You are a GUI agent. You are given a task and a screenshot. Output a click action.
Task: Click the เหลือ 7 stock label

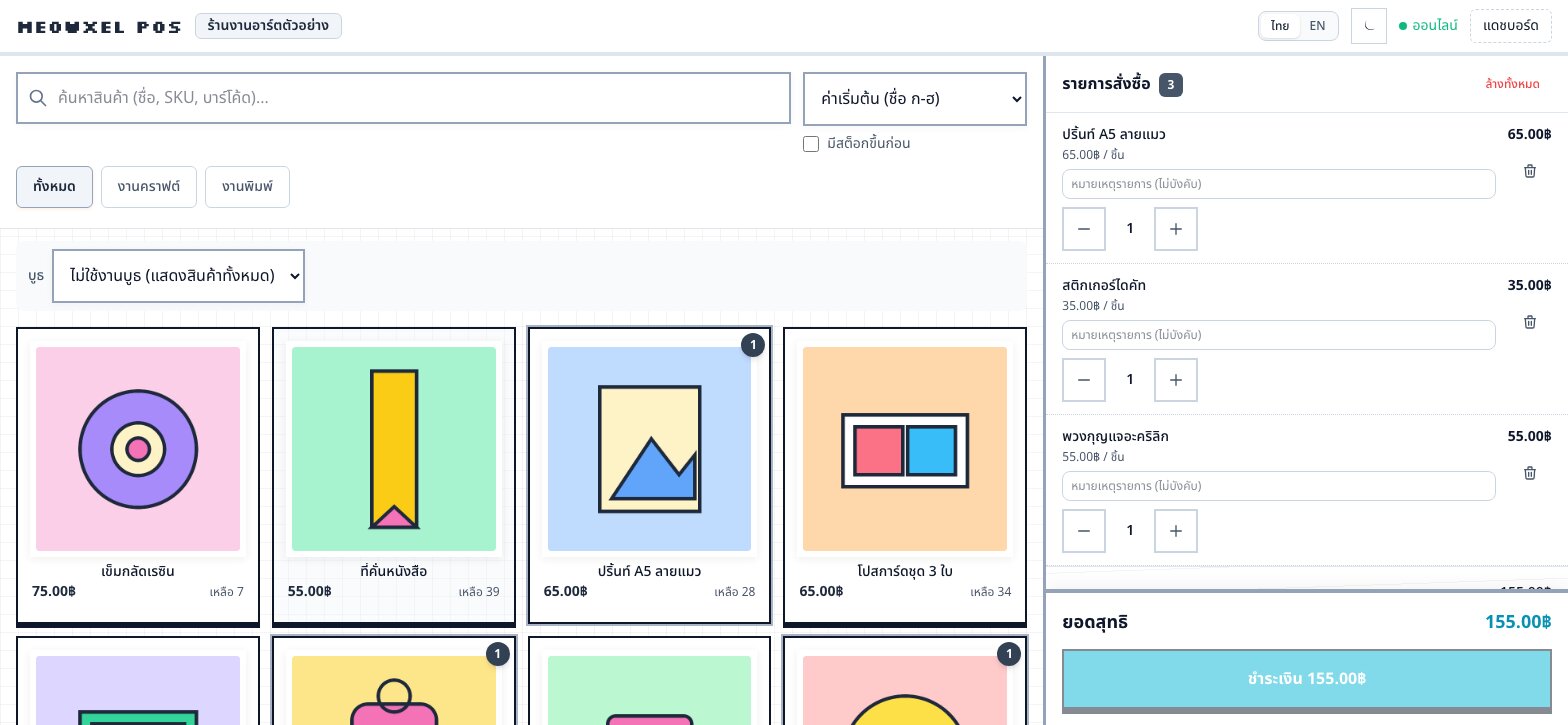[x=227, y=592]
